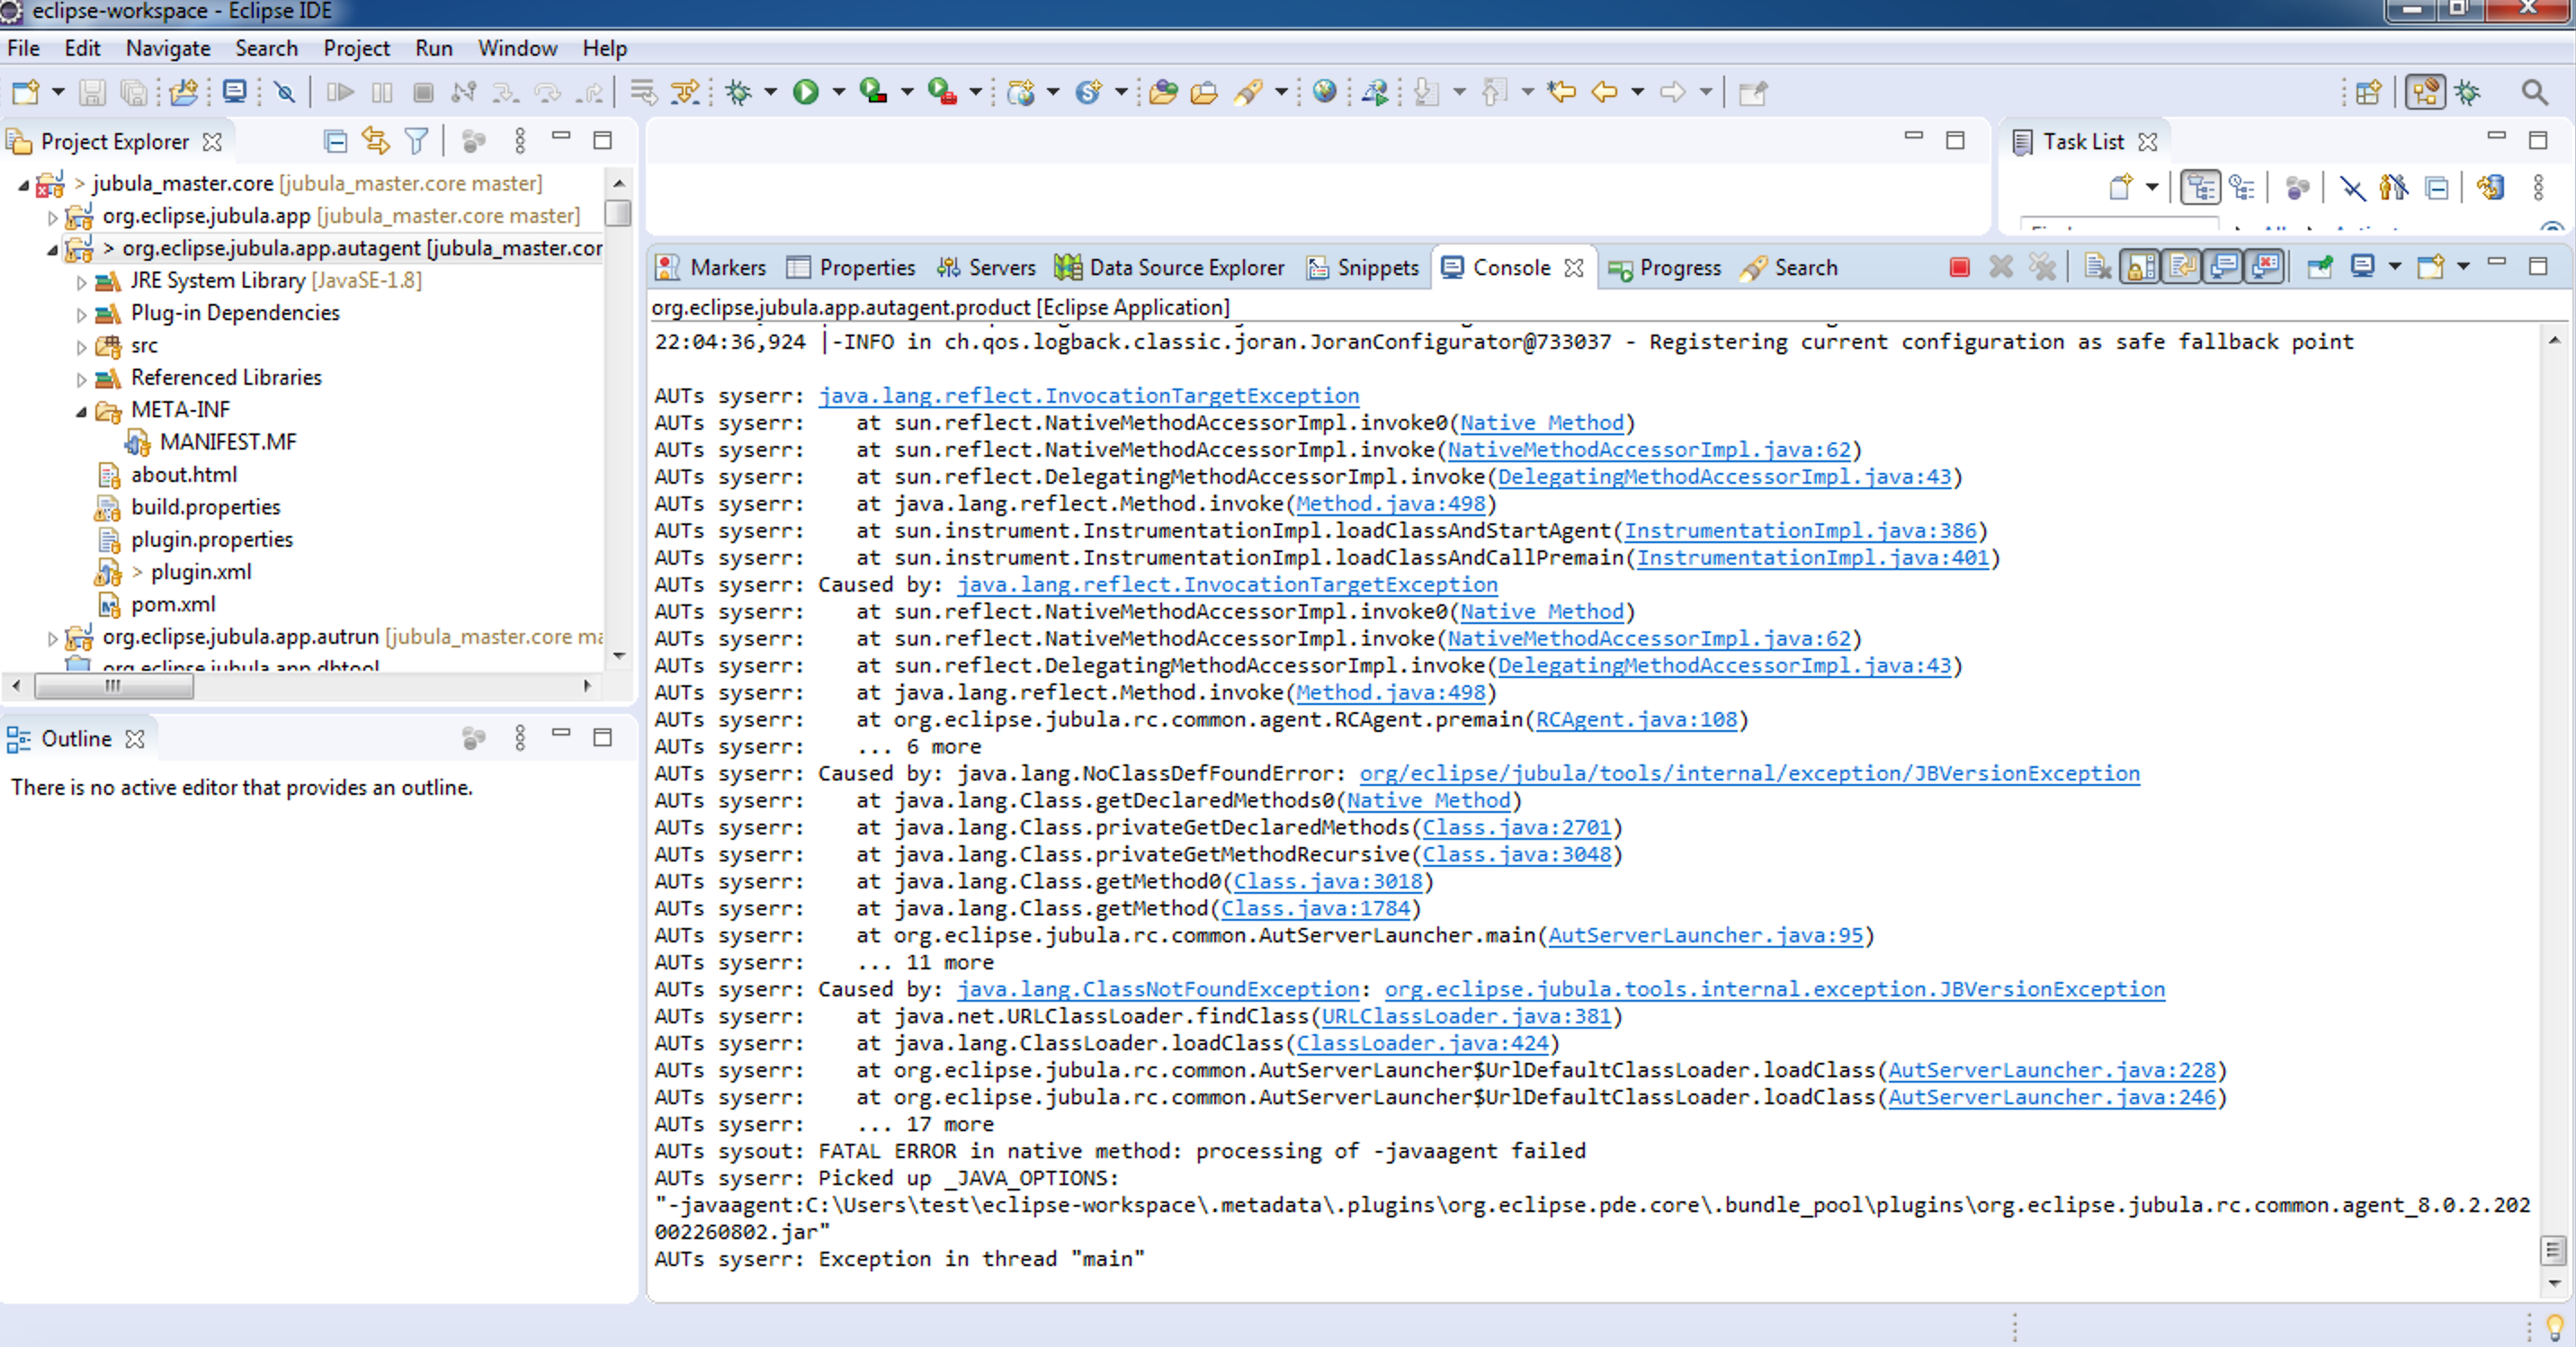Pin the Console view

point(2320,267)
